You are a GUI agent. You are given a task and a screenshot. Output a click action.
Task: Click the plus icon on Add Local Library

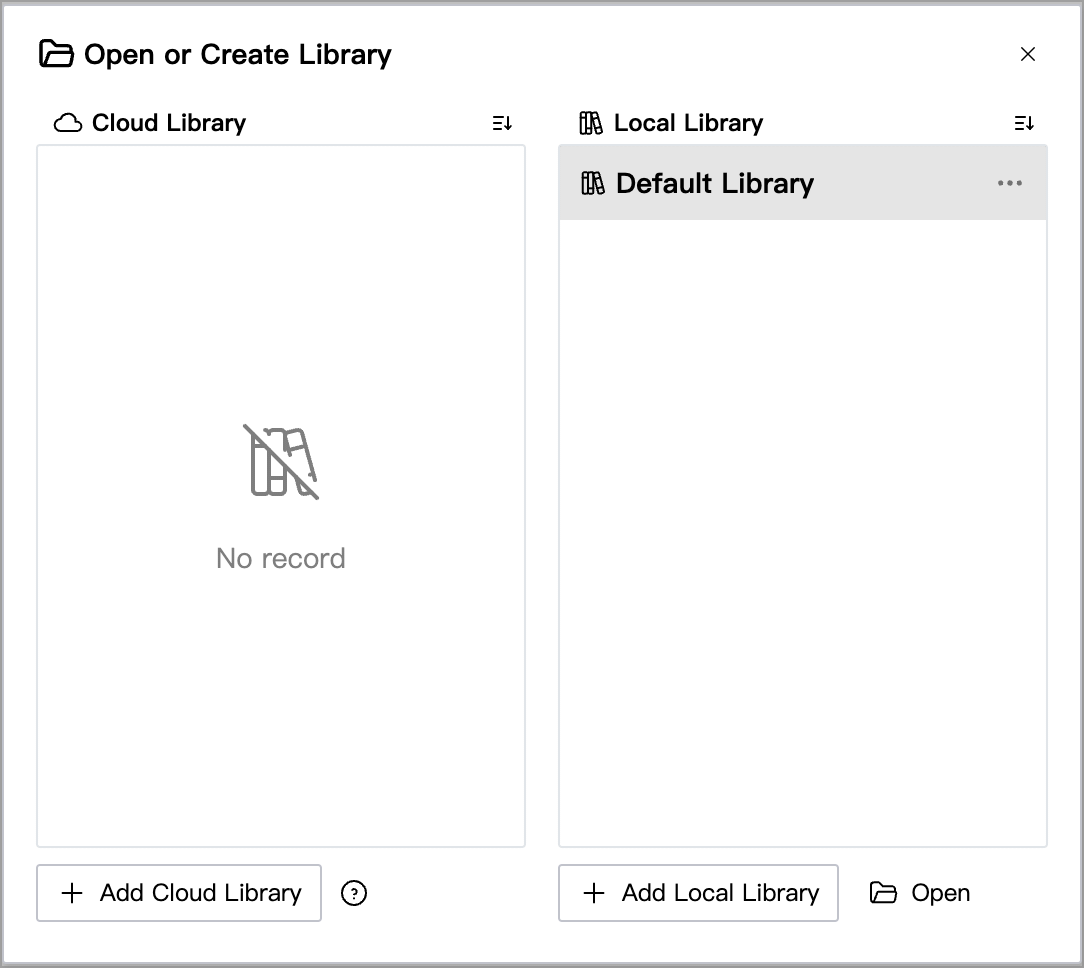[x=594, y=893]
